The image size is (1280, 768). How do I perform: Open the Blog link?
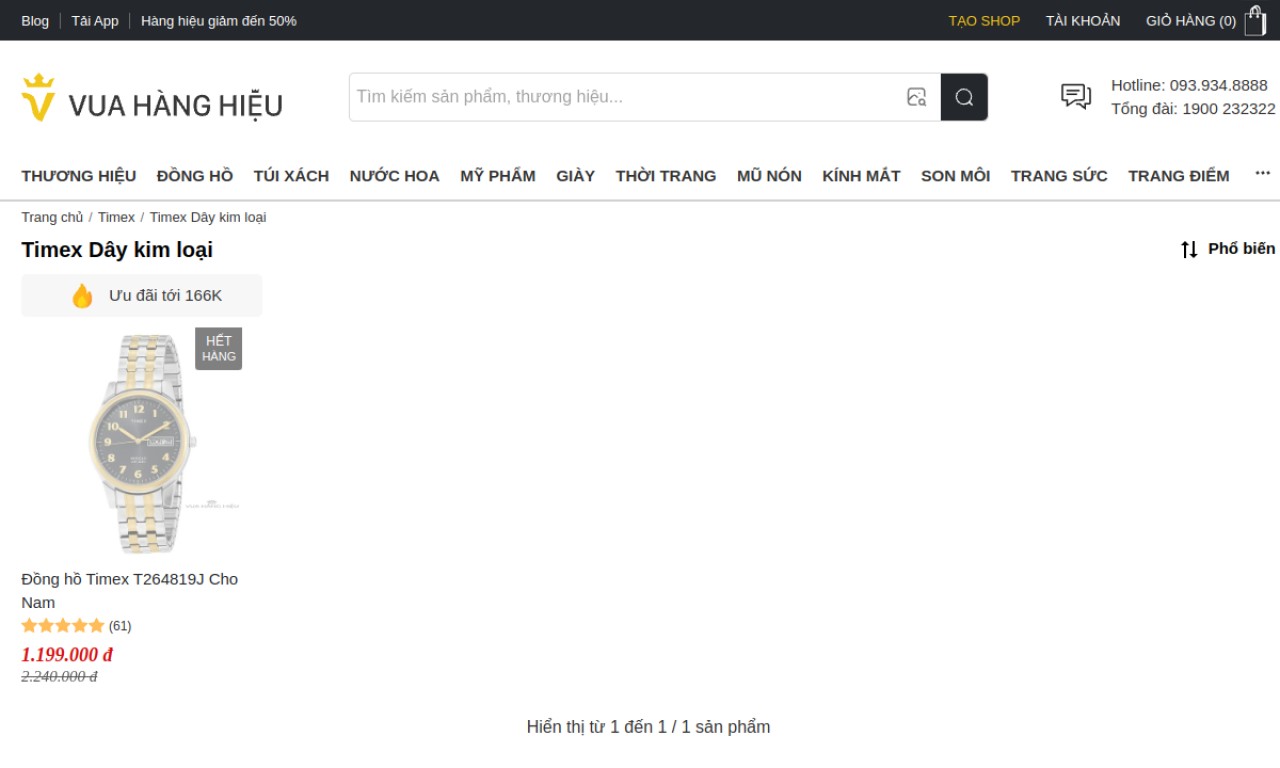[35, 20]
